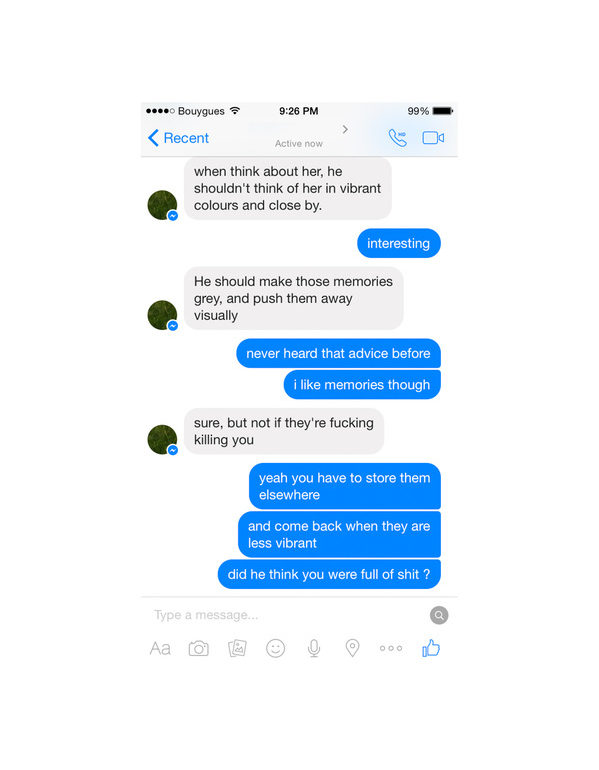This screenshot has width=599, height=770.
Task: Start a voice call with phone icon
Action: (x=397, y=138)
